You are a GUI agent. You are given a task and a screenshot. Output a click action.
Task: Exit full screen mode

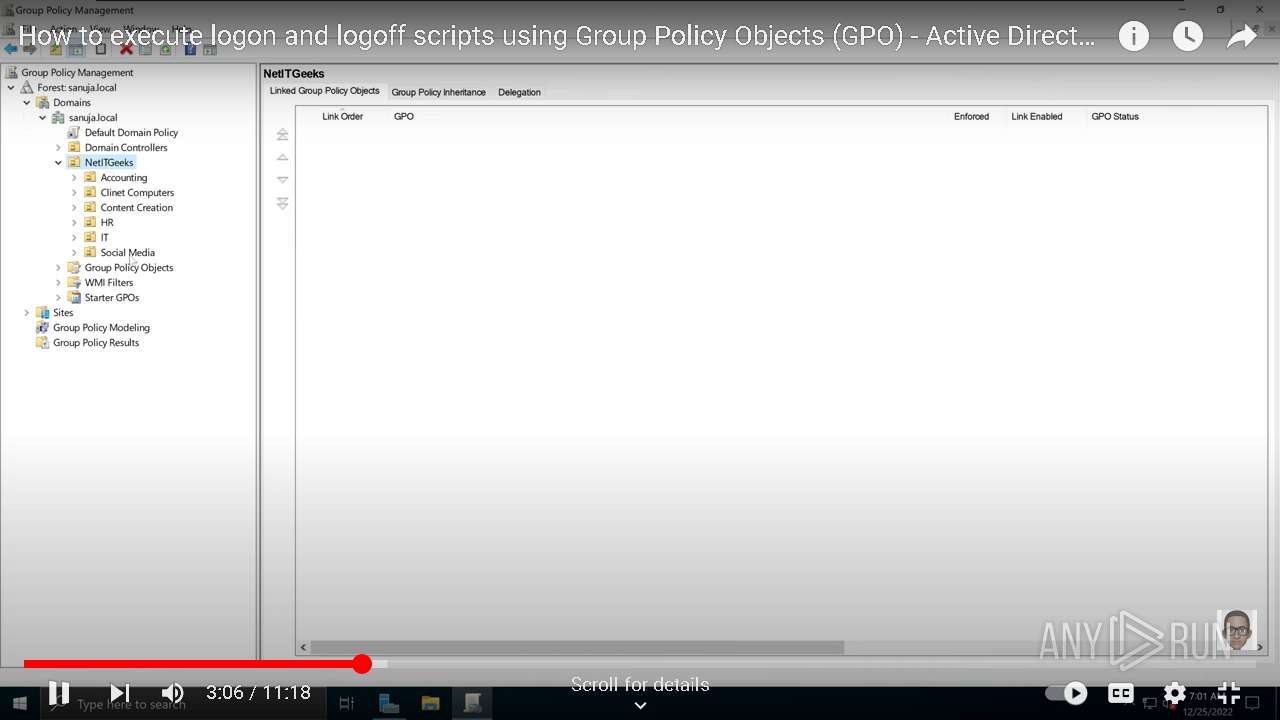coord(1229,692)
